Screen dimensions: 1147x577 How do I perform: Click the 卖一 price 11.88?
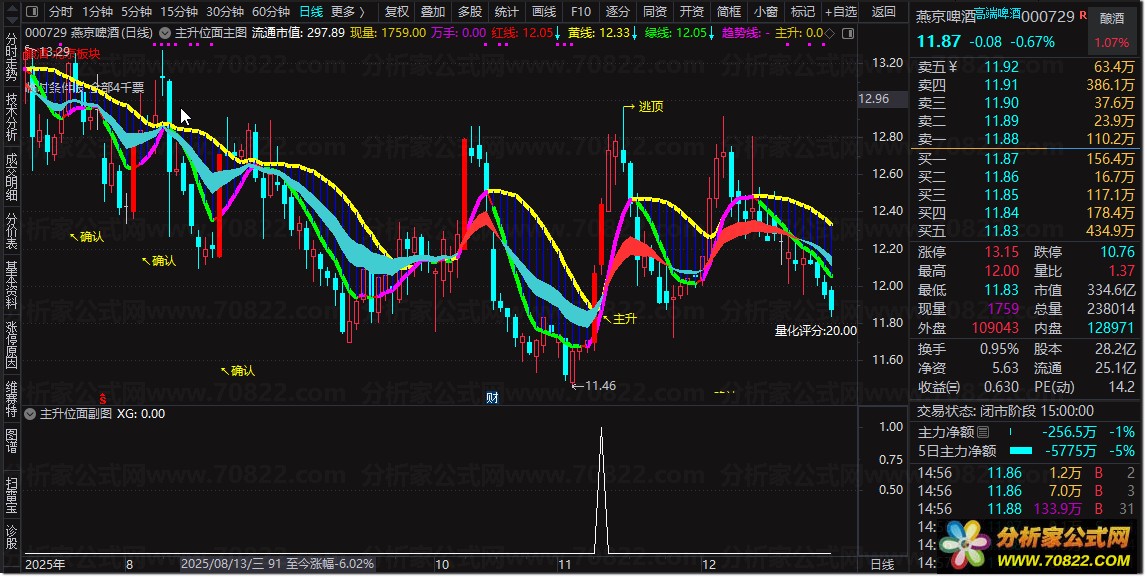(1001, 139)
